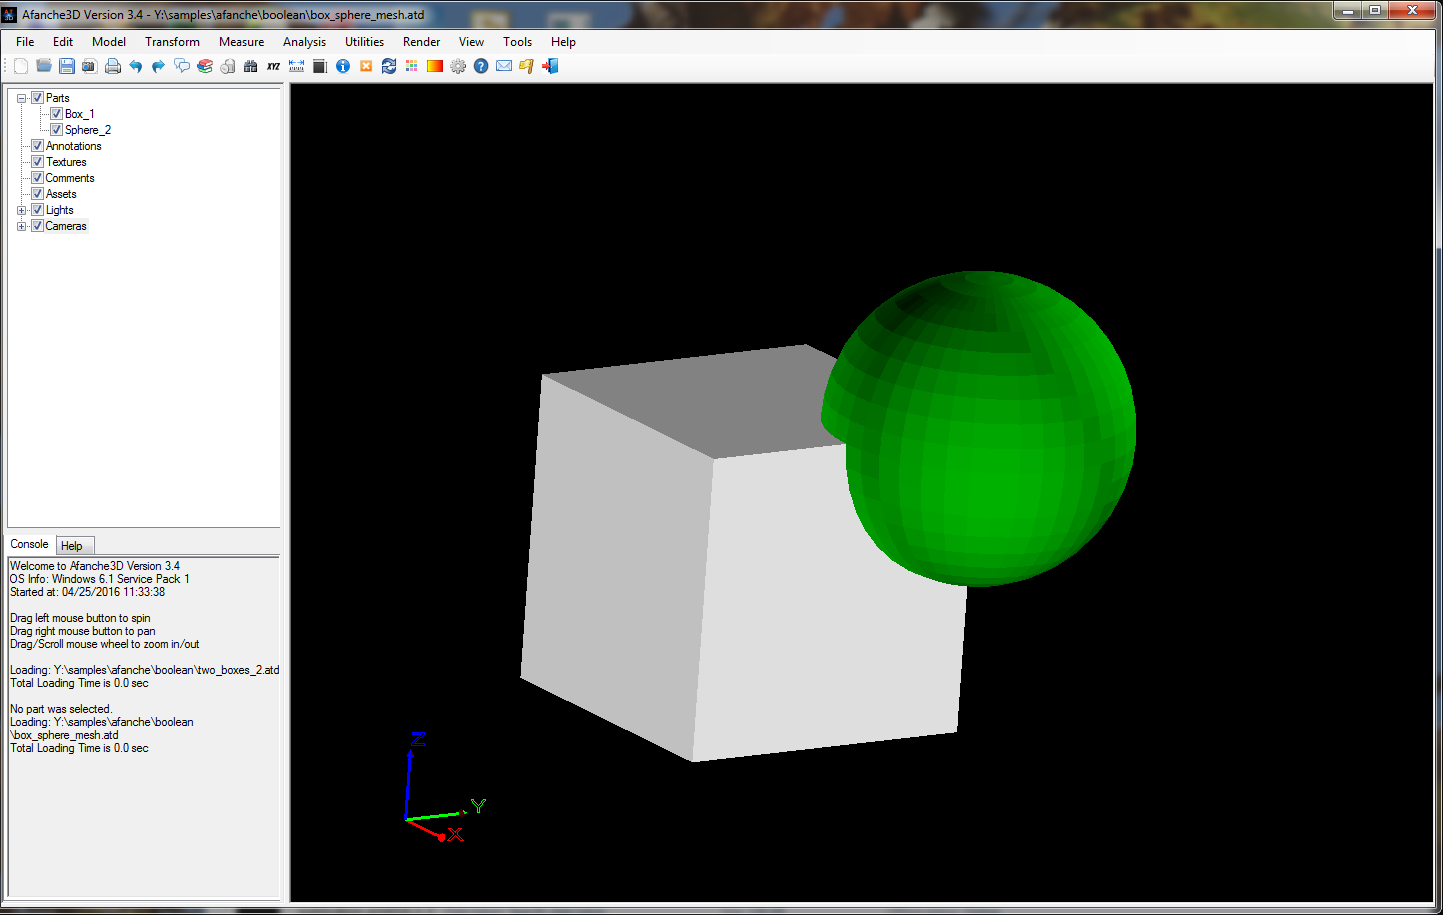The height and width of the screenshot is (915, 1443).
Task: Expand the Cameras tree node
Action: (x=22, y=226)
